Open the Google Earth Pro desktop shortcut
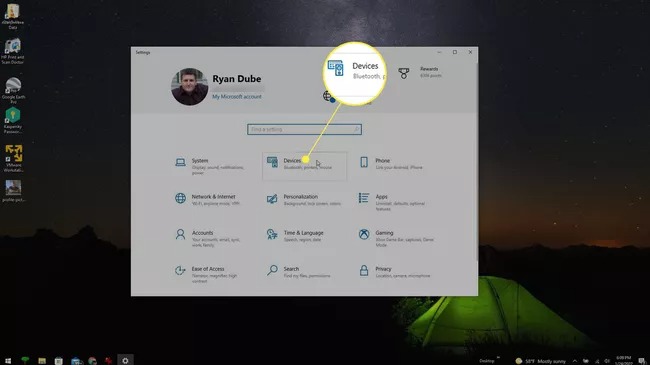The height and width of the screenshot is (365, 650). (13, 90)
